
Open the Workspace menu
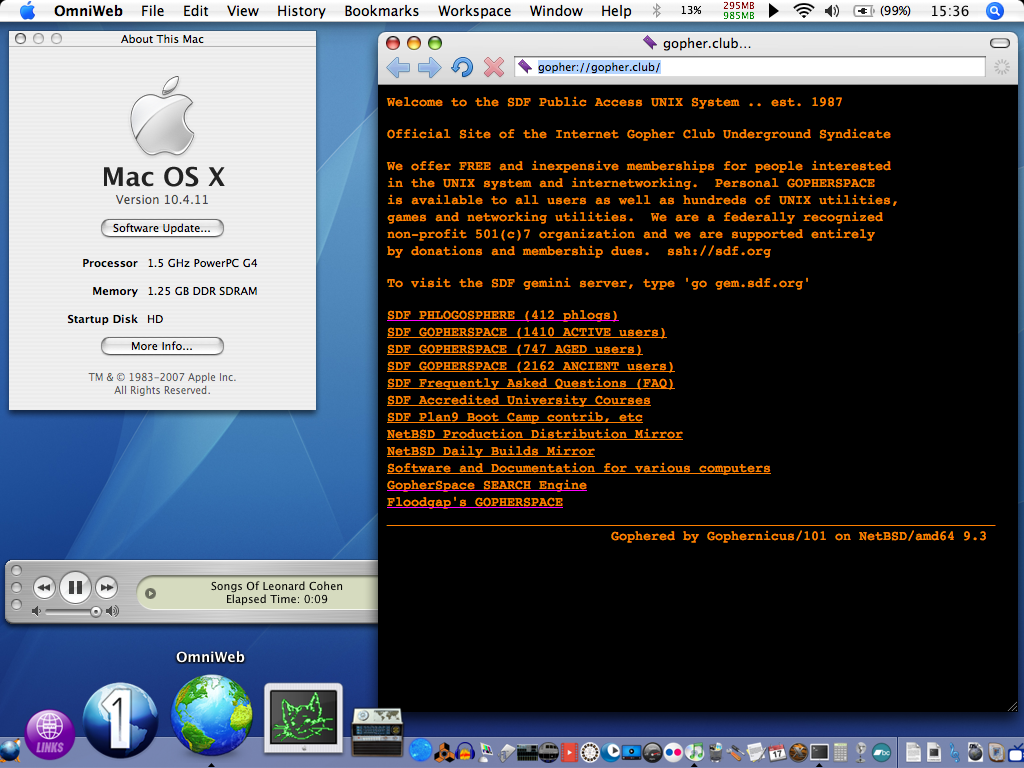coord(474,10)
